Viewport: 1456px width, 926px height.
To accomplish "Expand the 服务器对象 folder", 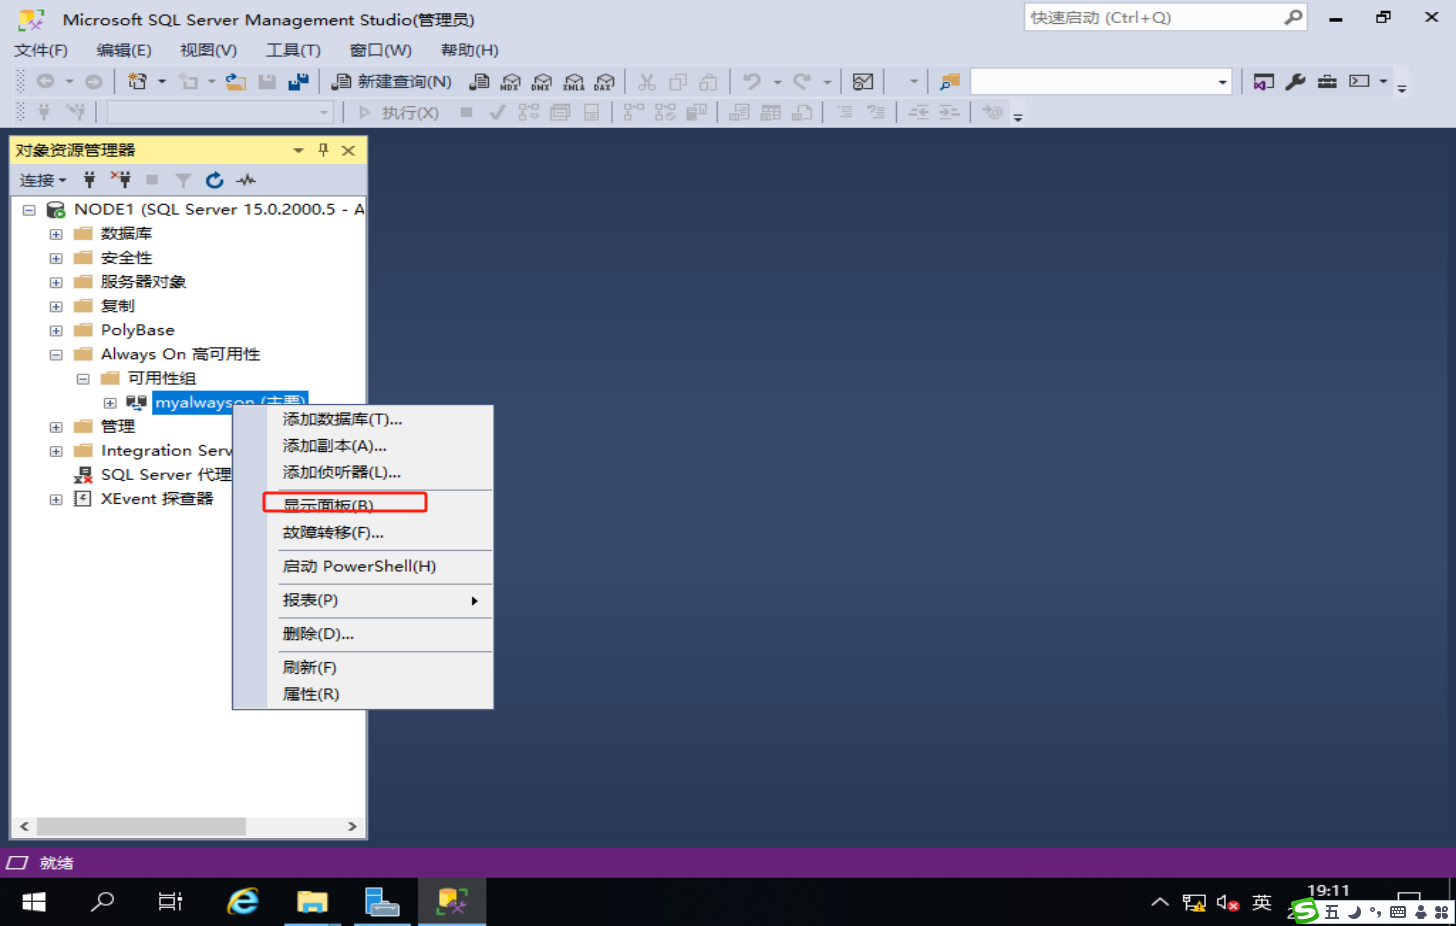I will pyautogui.click(x=56, y=282).
